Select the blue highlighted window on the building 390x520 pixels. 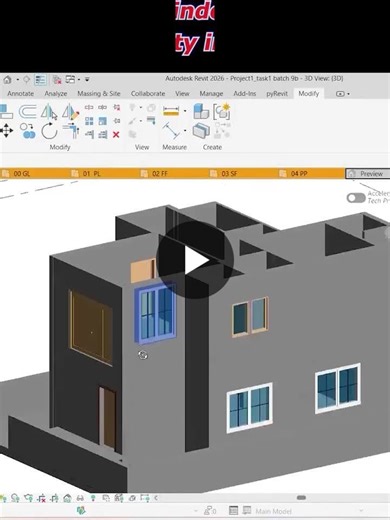coord(155,313)
